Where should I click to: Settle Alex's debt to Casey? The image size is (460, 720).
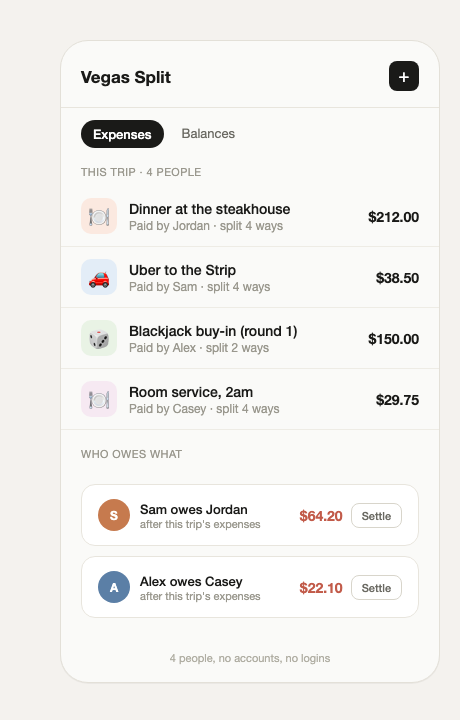376,588
